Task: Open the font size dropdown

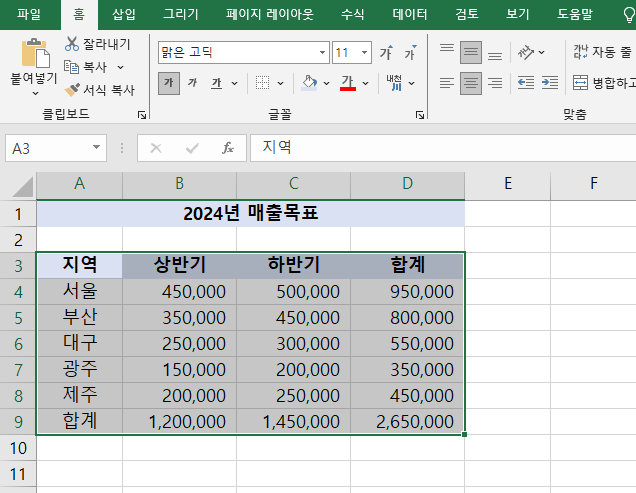Action: (x=364, y=52)
